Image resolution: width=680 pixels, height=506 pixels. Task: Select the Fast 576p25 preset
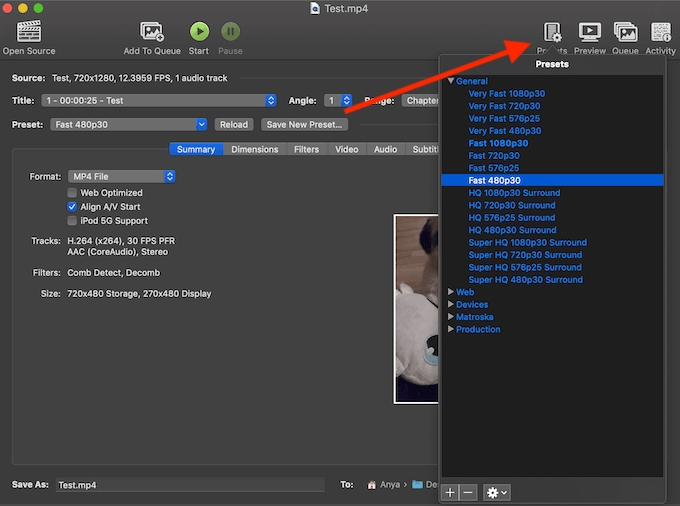(494, 168)
